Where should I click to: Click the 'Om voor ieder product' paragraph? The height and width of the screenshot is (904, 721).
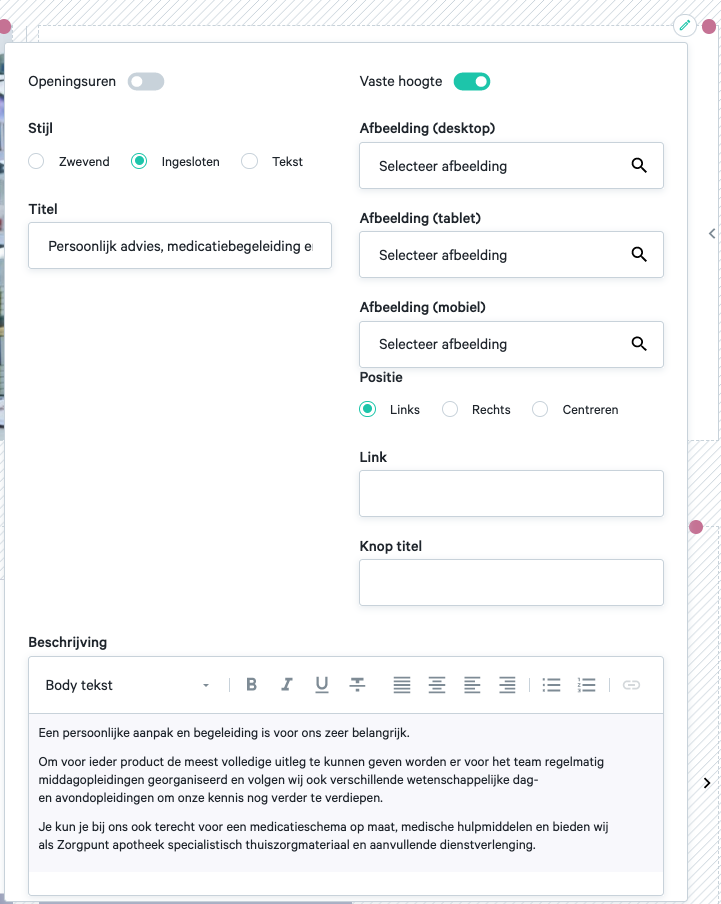click(321, 779)
